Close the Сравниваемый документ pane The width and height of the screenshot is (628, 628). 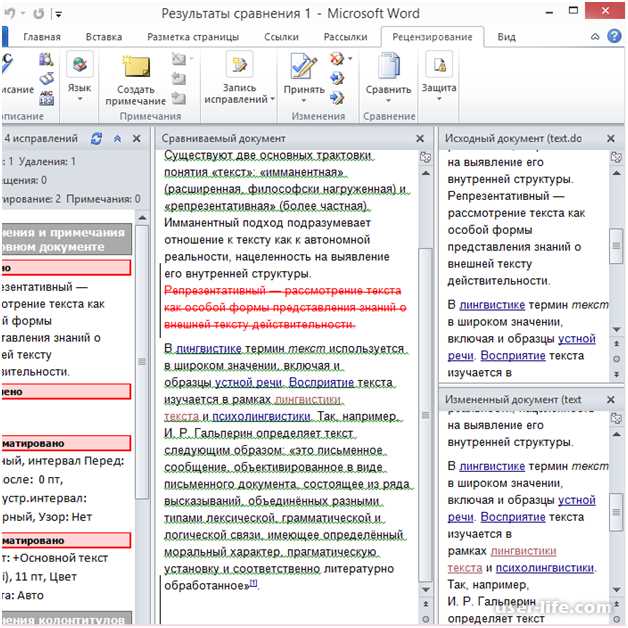420,139
